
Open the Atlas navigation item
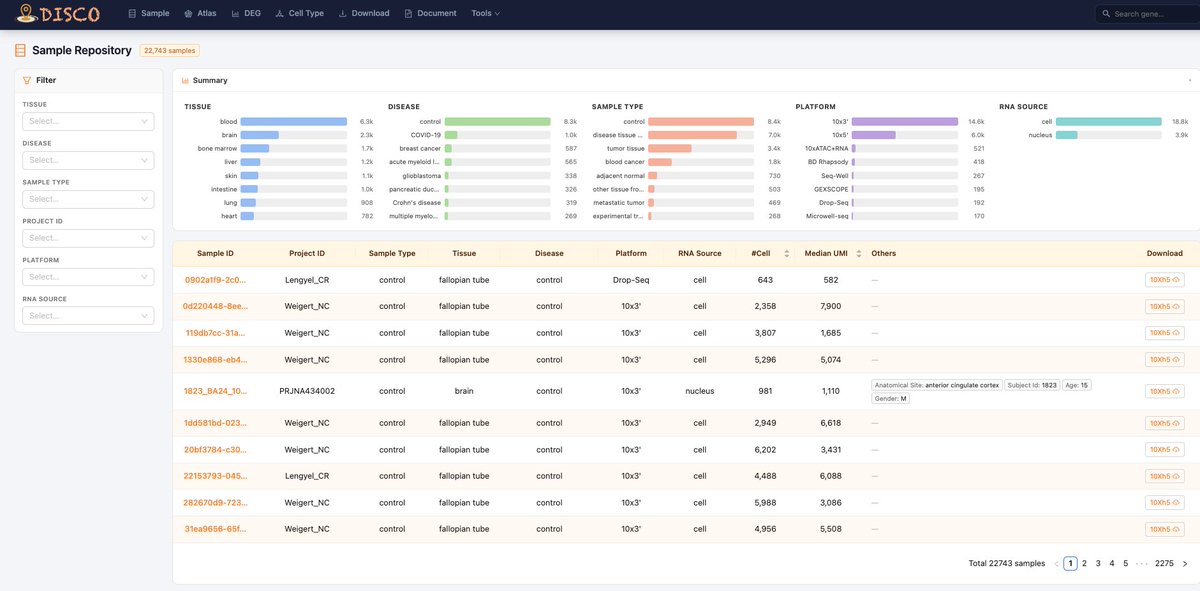click(200, 14)
